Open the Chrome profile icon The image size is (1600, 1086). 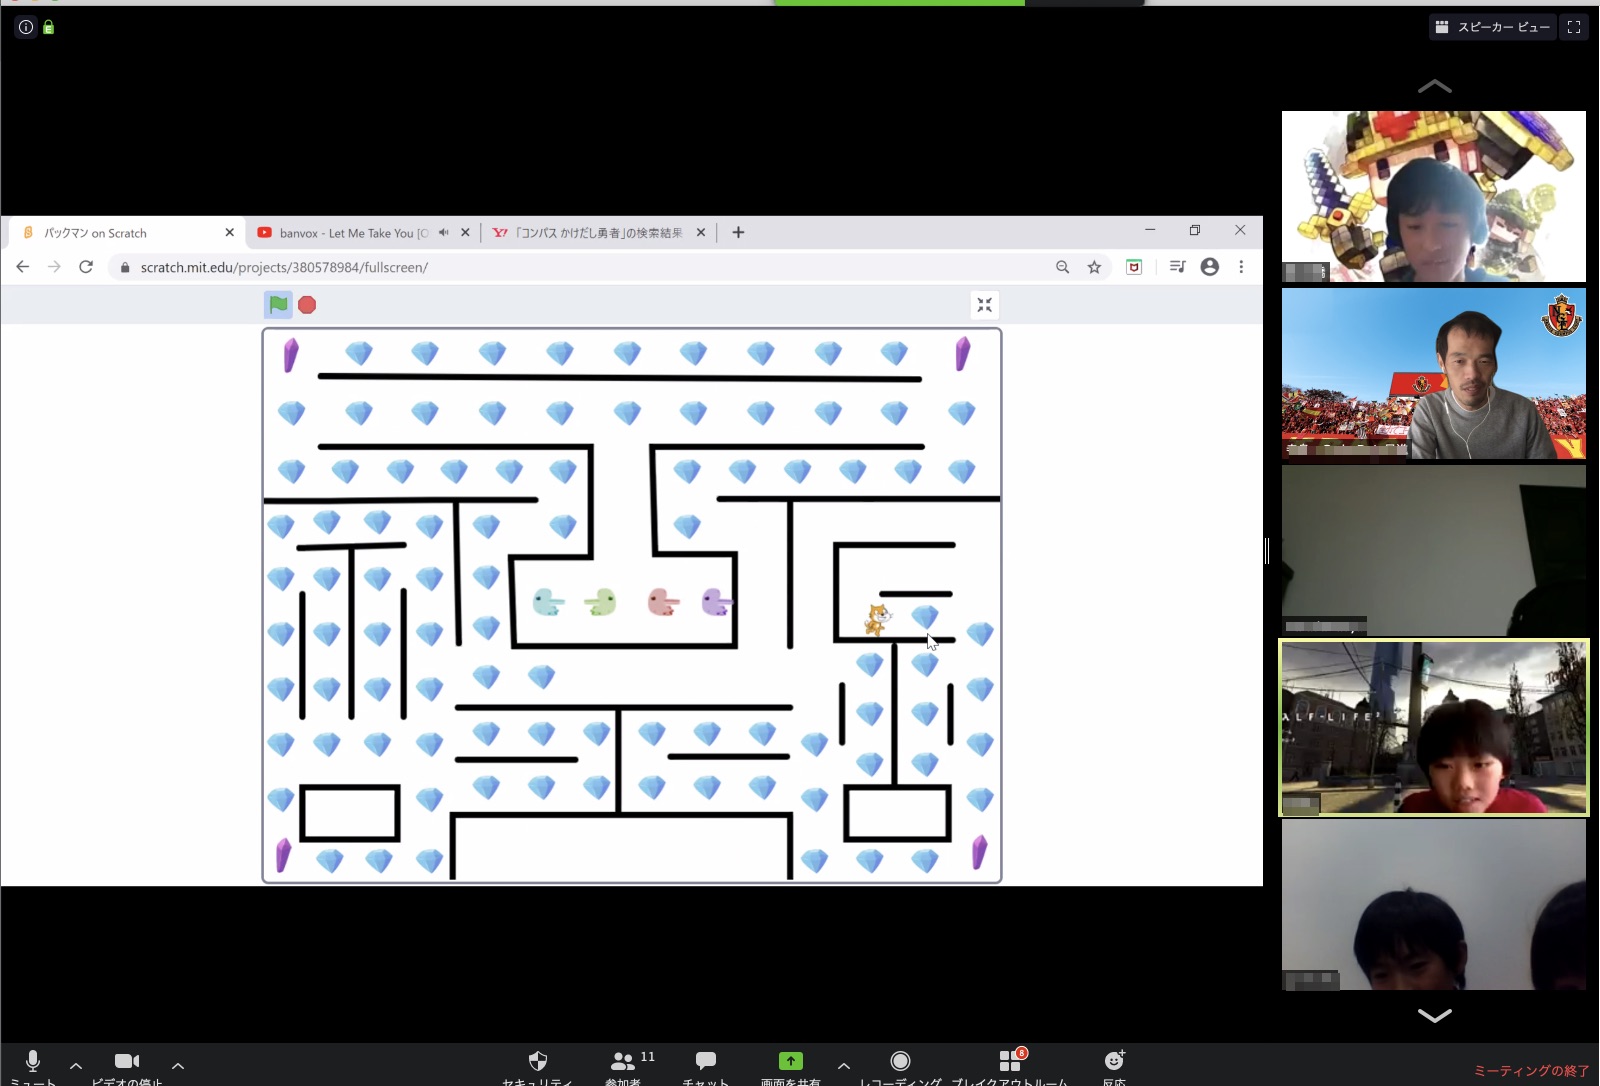pyautogui.click(x=1210, y=267)
